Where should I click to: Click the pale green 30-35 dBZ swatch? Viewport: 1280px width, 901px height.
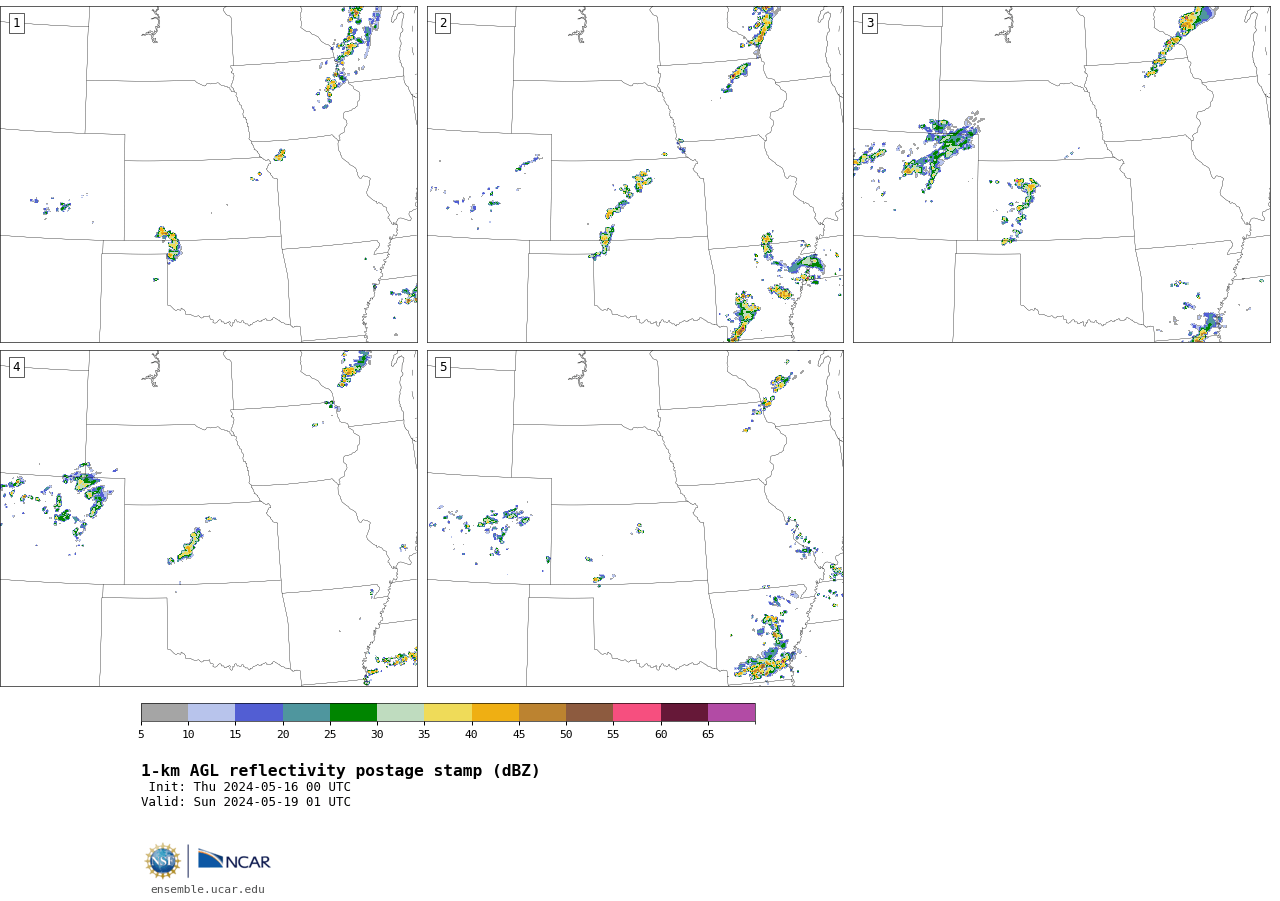(x=400, y=713)
